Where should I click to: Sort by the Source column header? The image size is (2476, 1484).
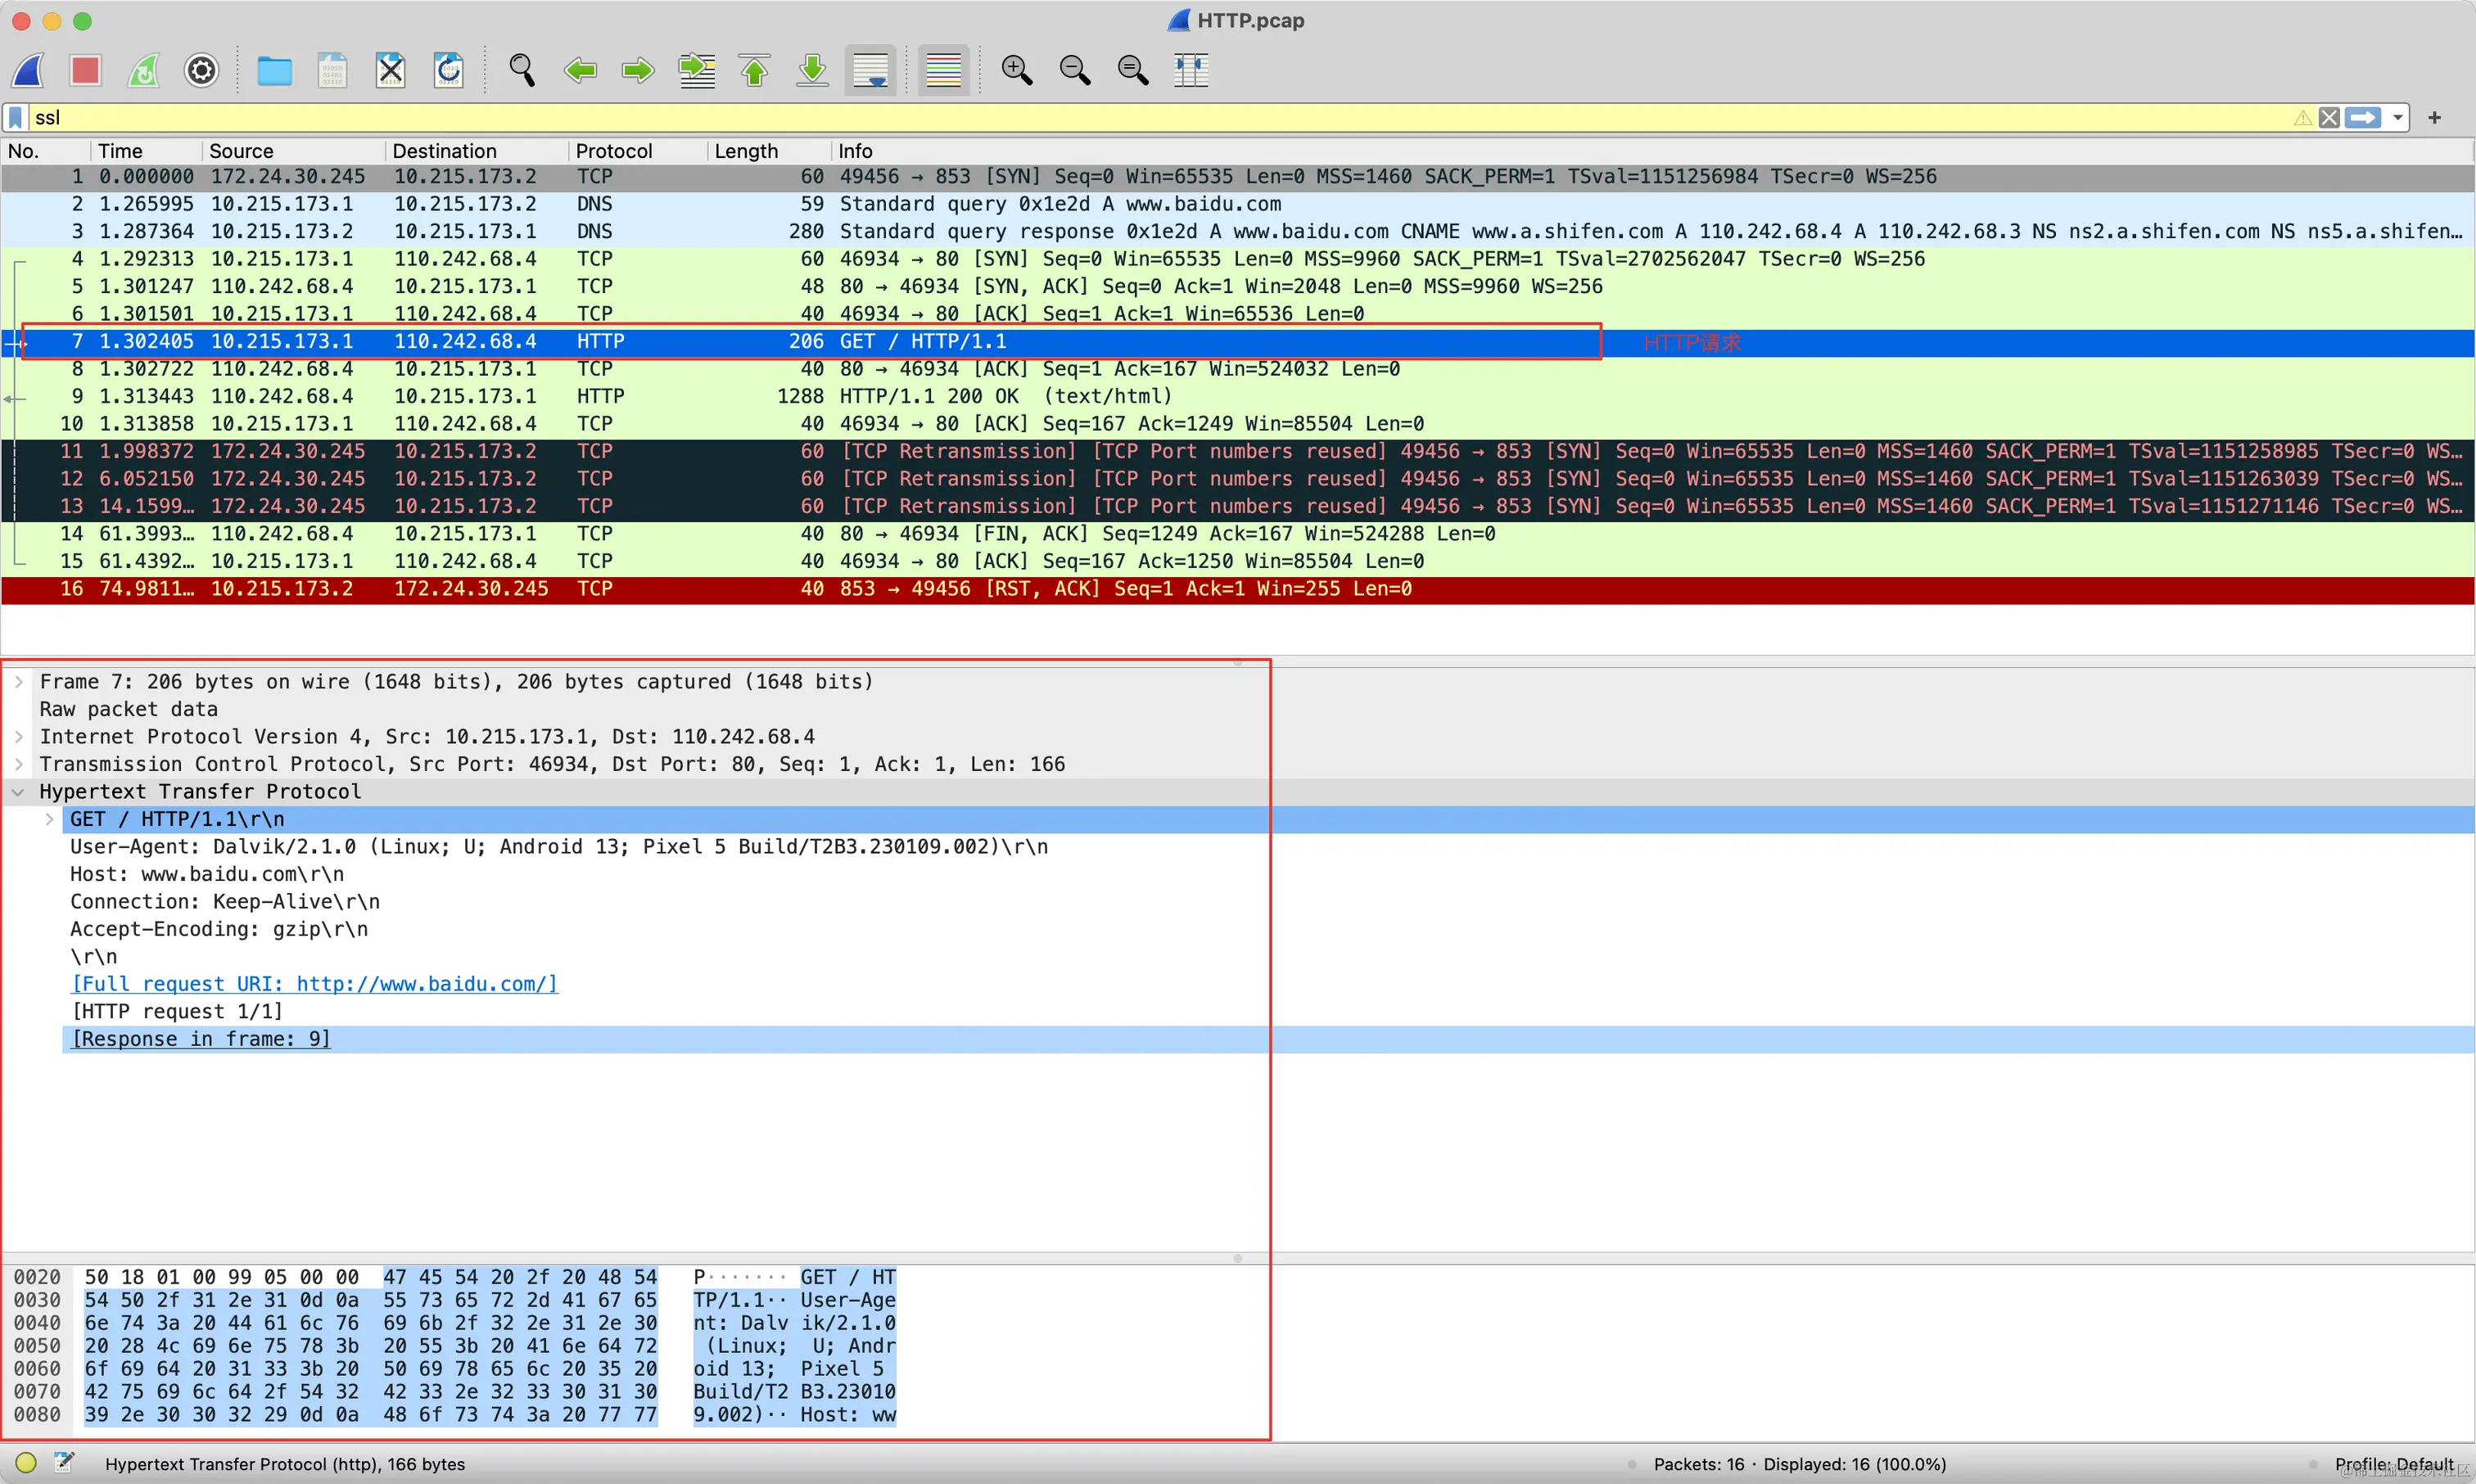[241, 151]
